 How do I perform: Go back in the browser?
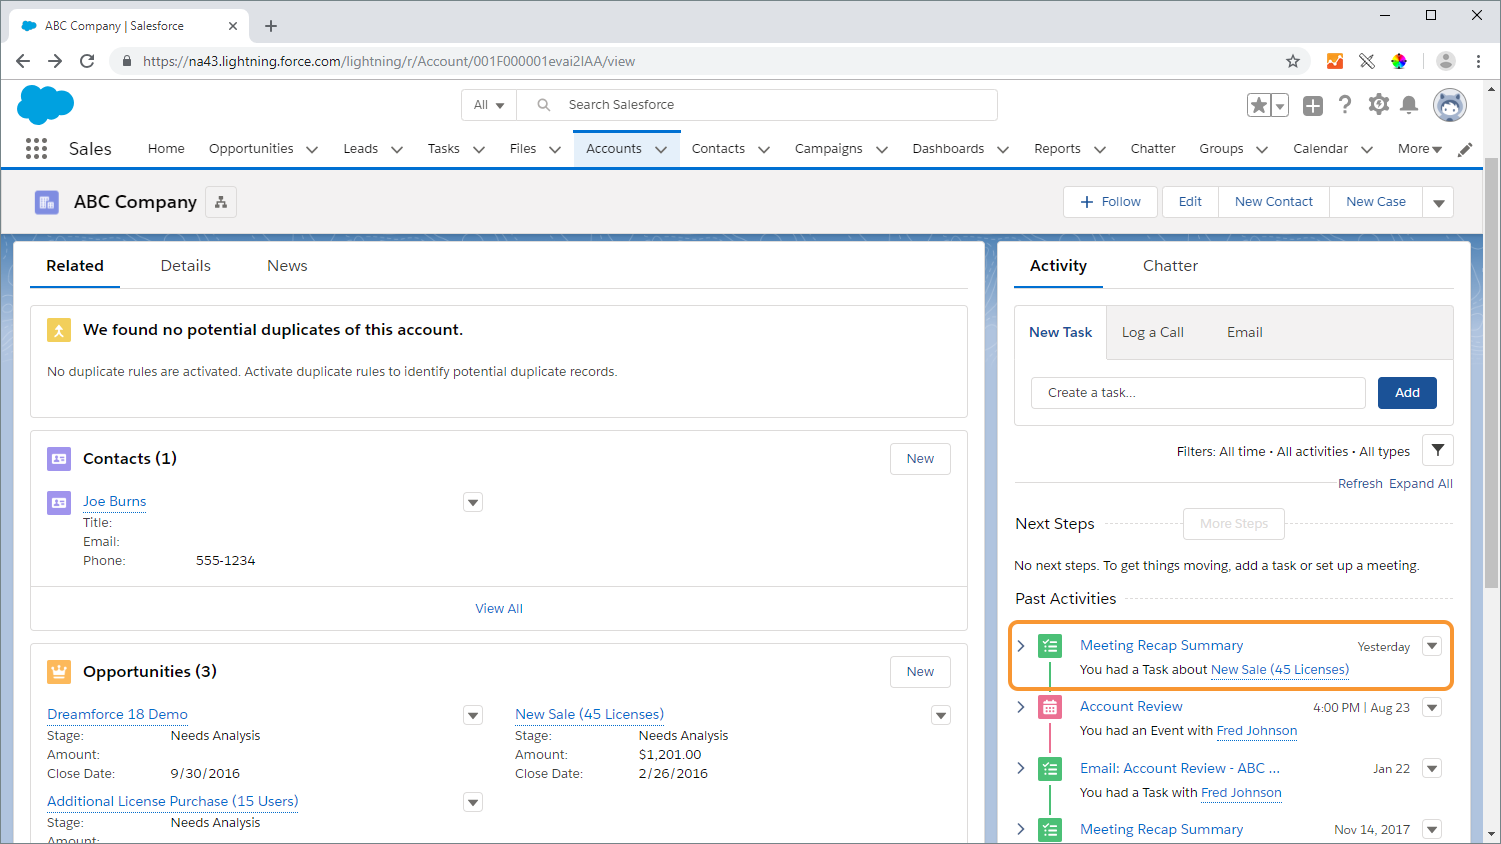pyautogui.click(x=23, y=61)
